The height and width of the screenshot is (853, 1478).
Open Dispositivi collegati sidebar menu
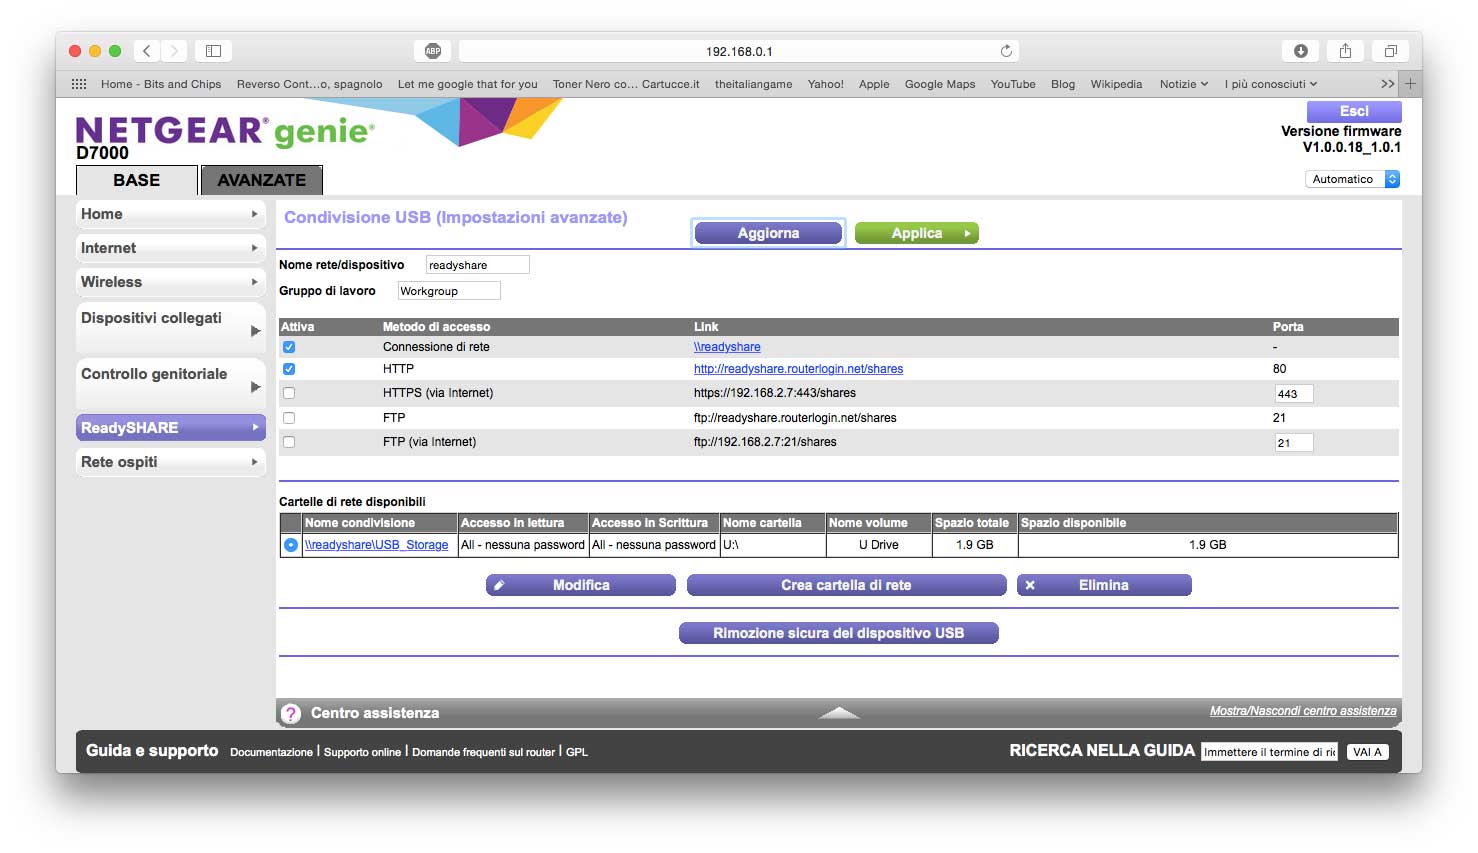click(x=171, y=328)
